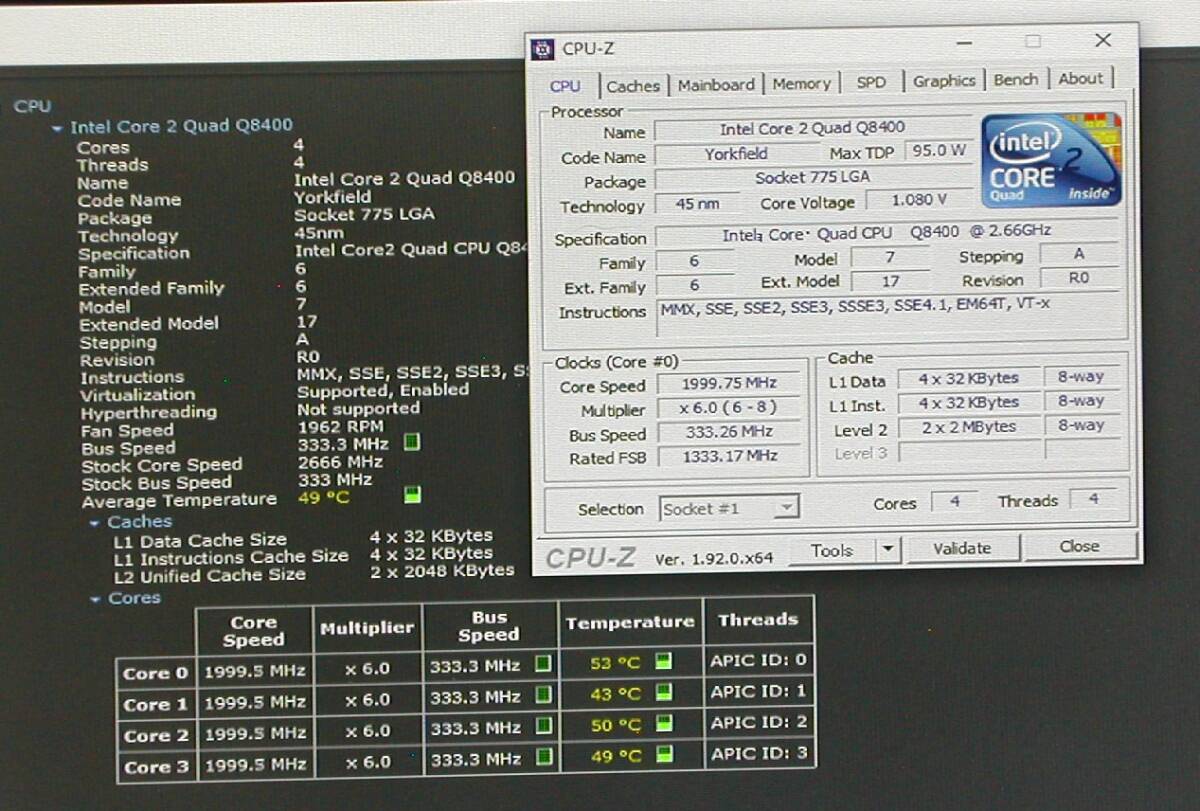Click the Core 3 temperature green indicator
This screenshot has width=1200, height=811.
[664, 755]
